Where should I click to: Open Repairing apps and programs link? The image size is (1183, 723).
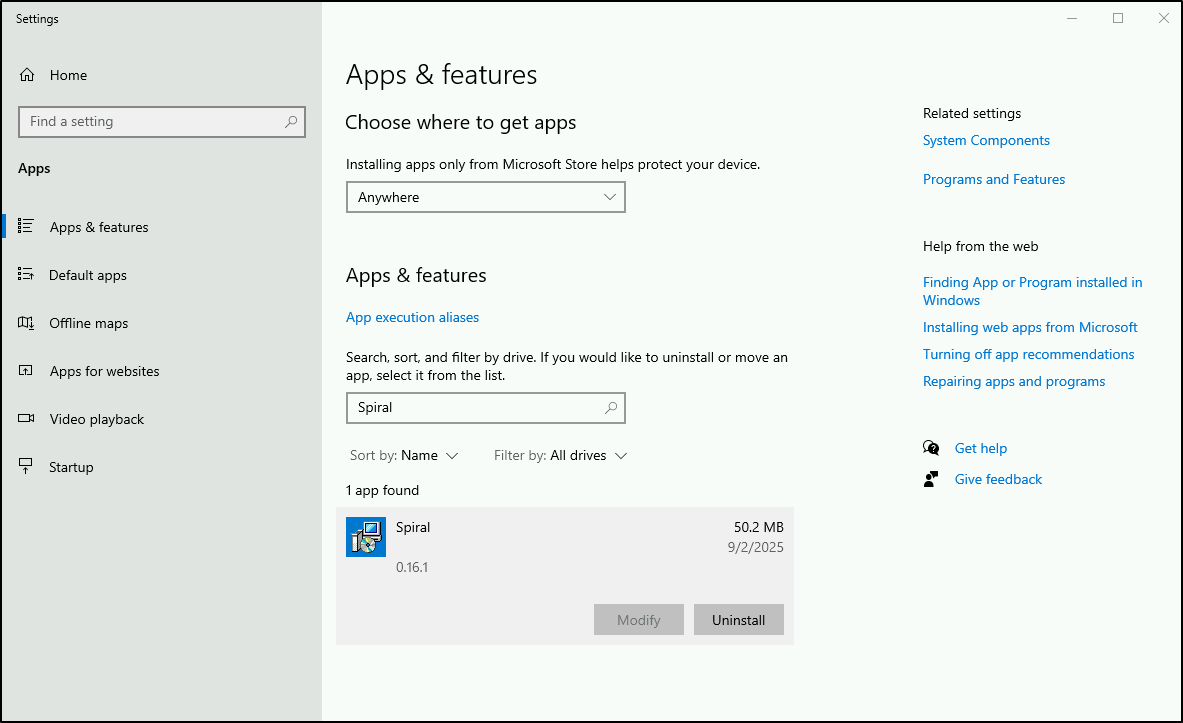1014,381
